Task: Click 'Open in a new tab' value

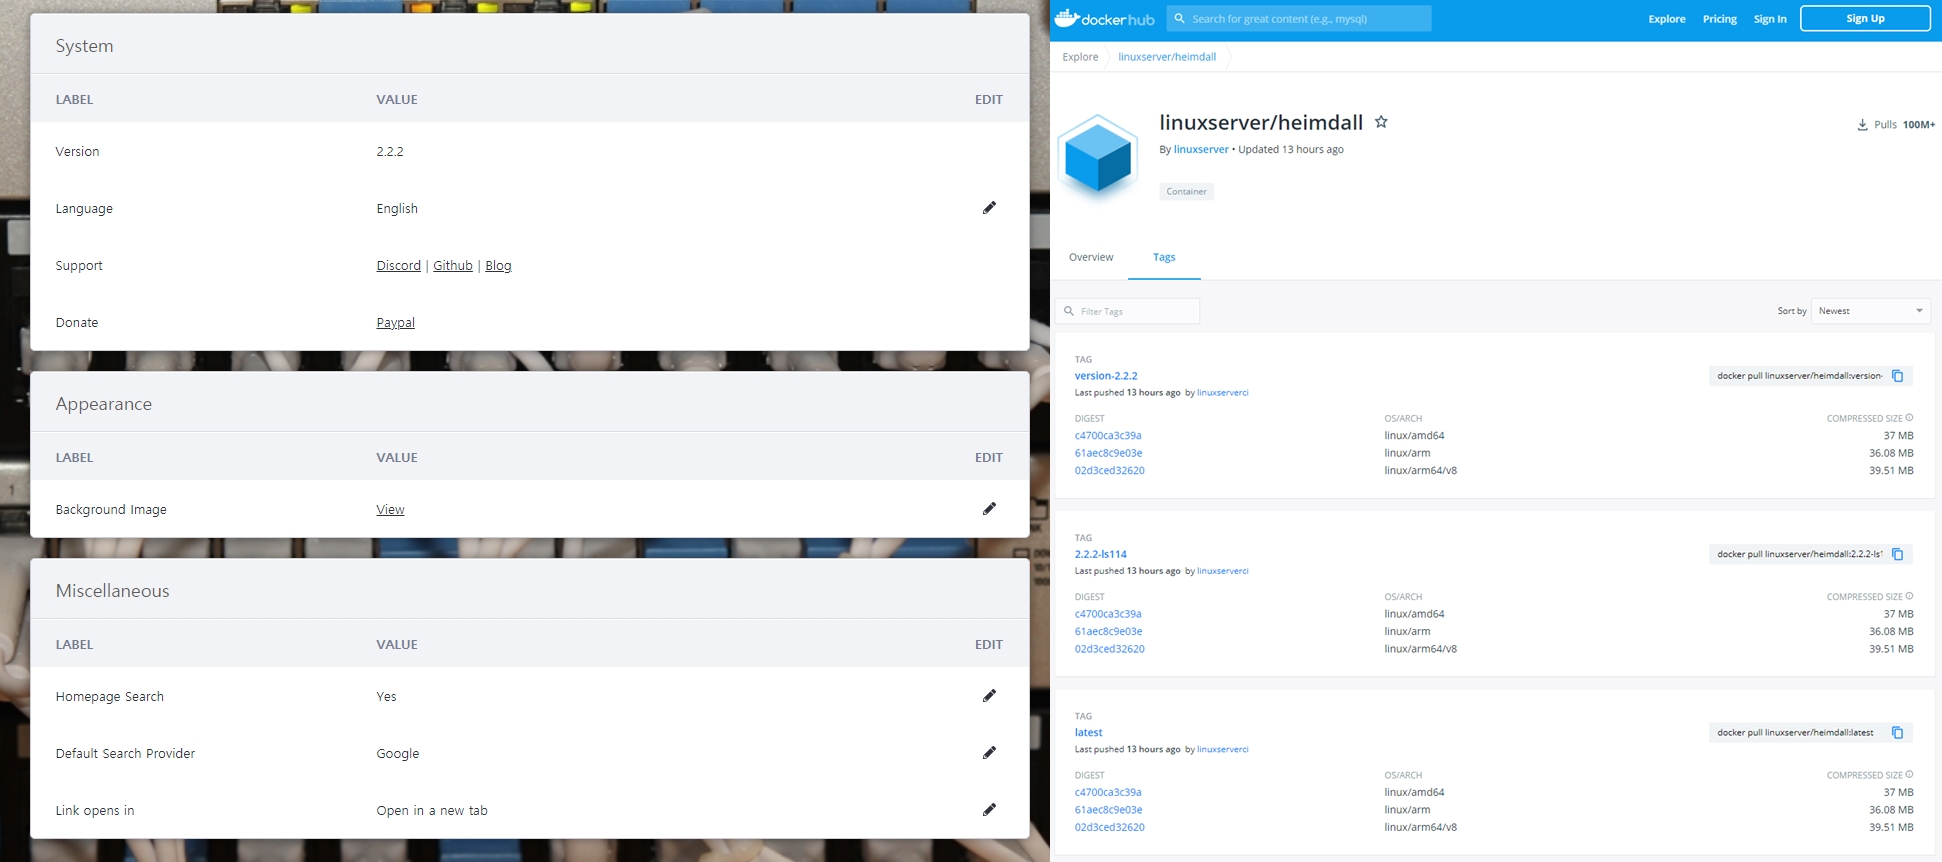Action: pyautogui.click(x=432, y=811)
